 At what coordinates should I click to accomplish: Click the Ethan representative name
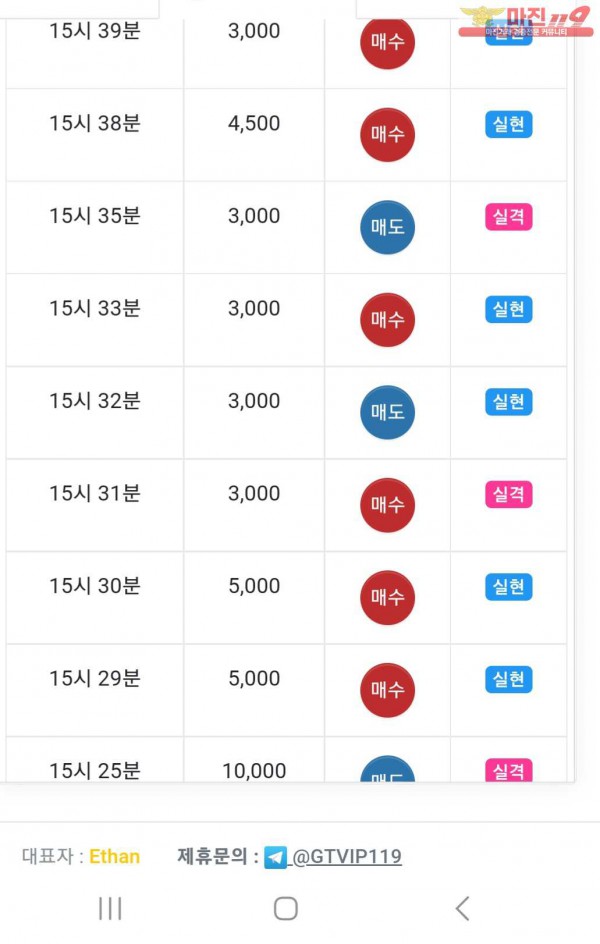(x=114, y=856)
